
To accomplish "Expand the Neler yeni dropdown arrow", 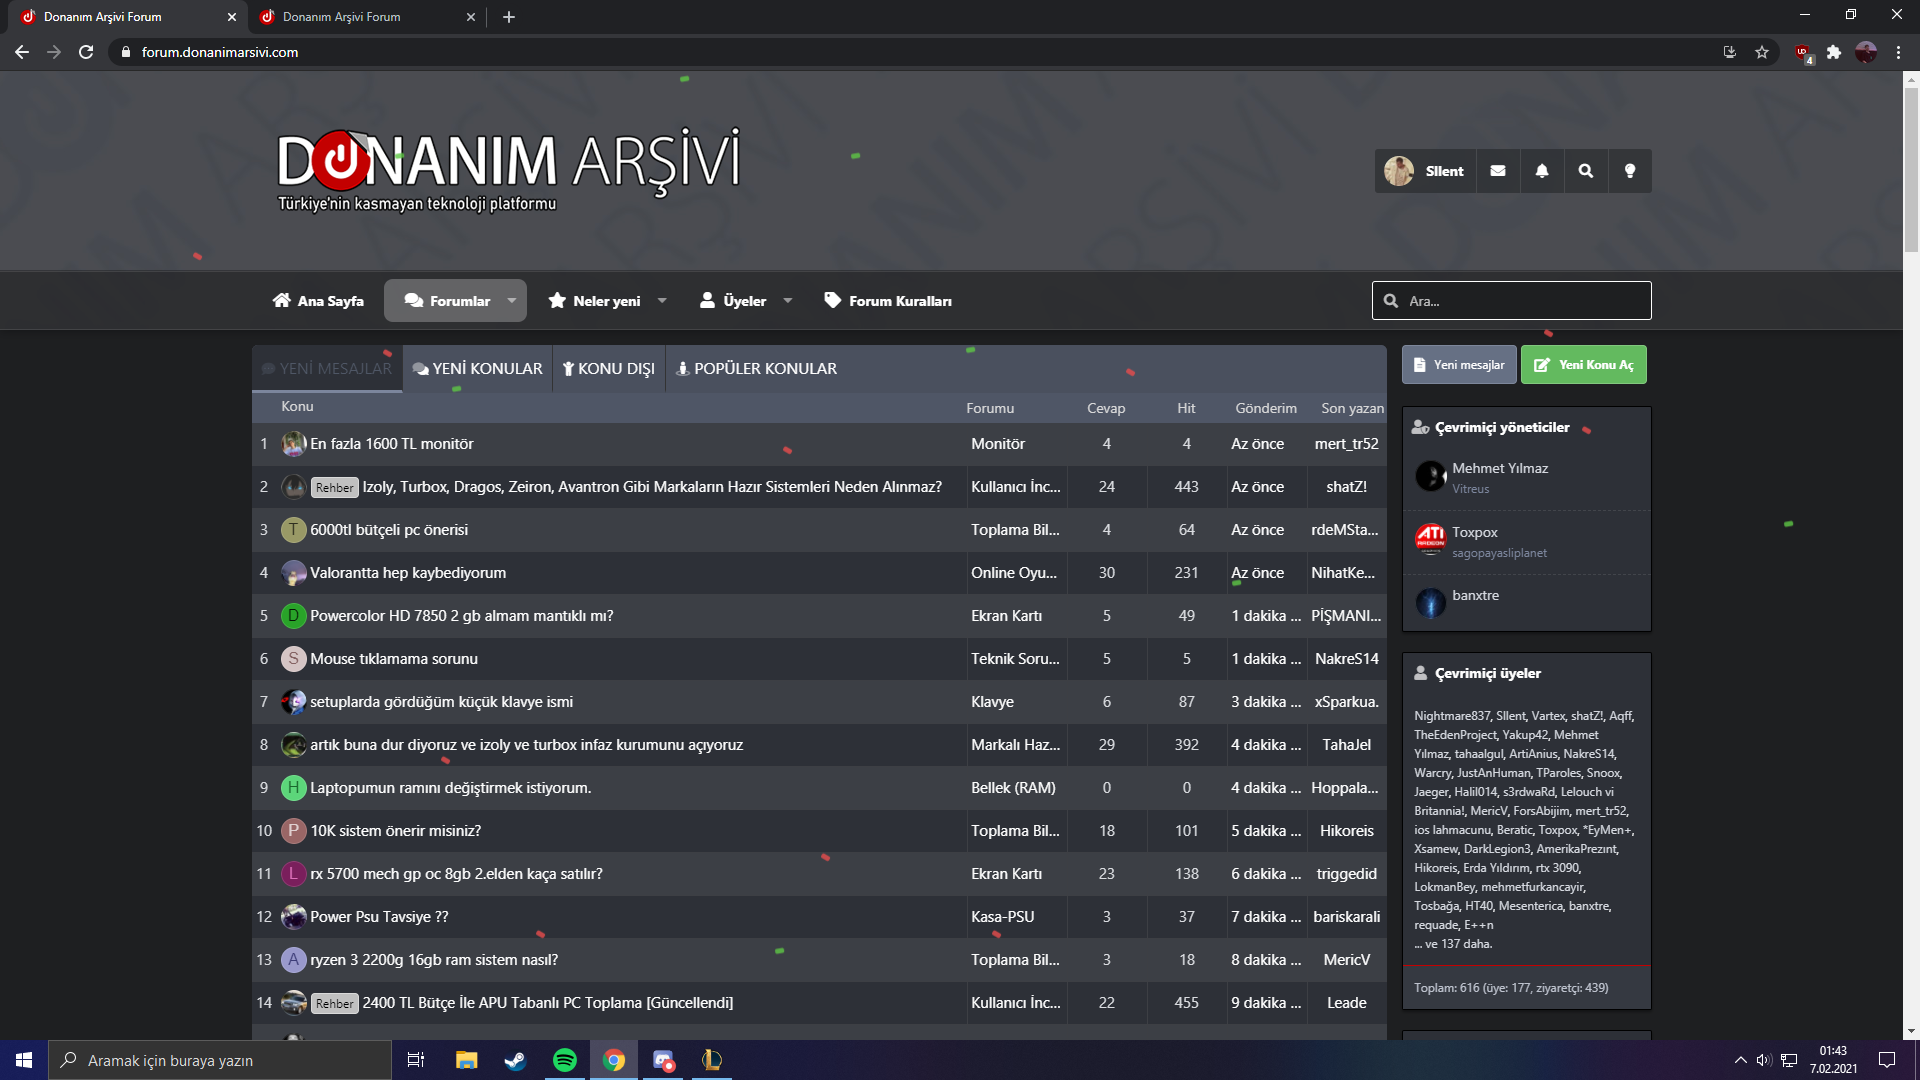I will tap(662, 300).
